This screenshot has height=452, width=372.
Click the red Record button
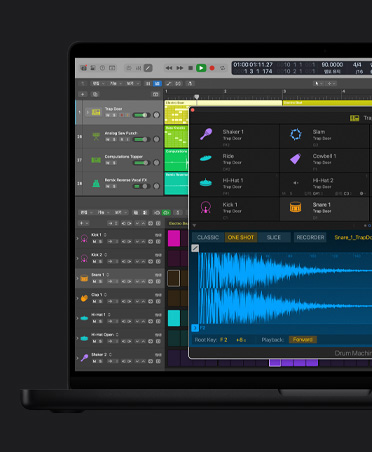point(212,68)
